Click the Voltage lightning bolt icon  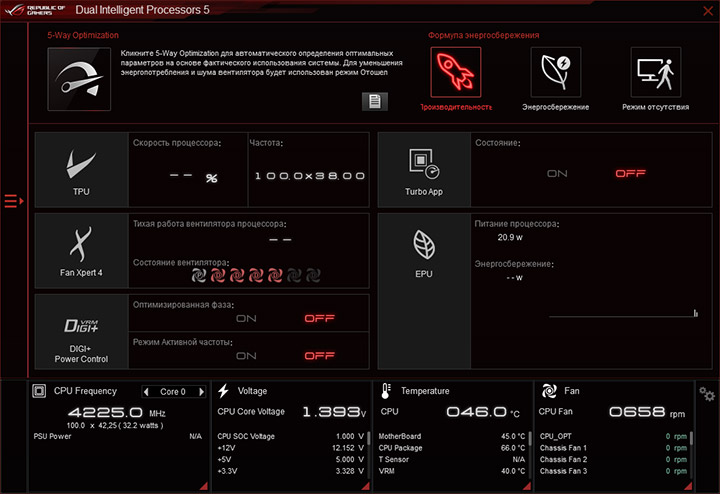point(224,391)
